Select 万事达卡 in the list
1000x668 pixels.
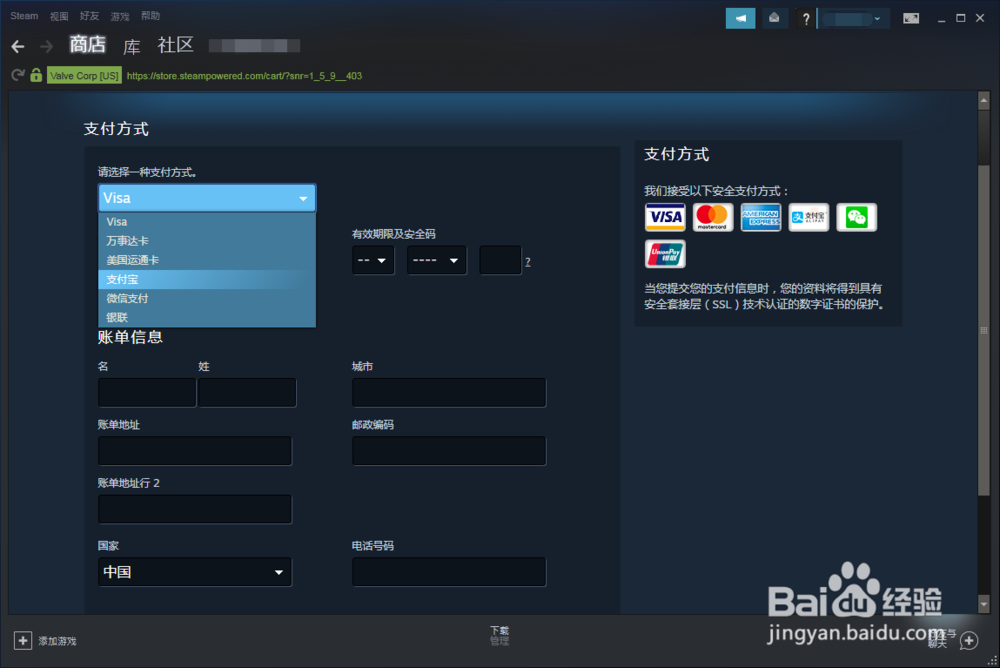pyautogui.click(x=207, y=241)
